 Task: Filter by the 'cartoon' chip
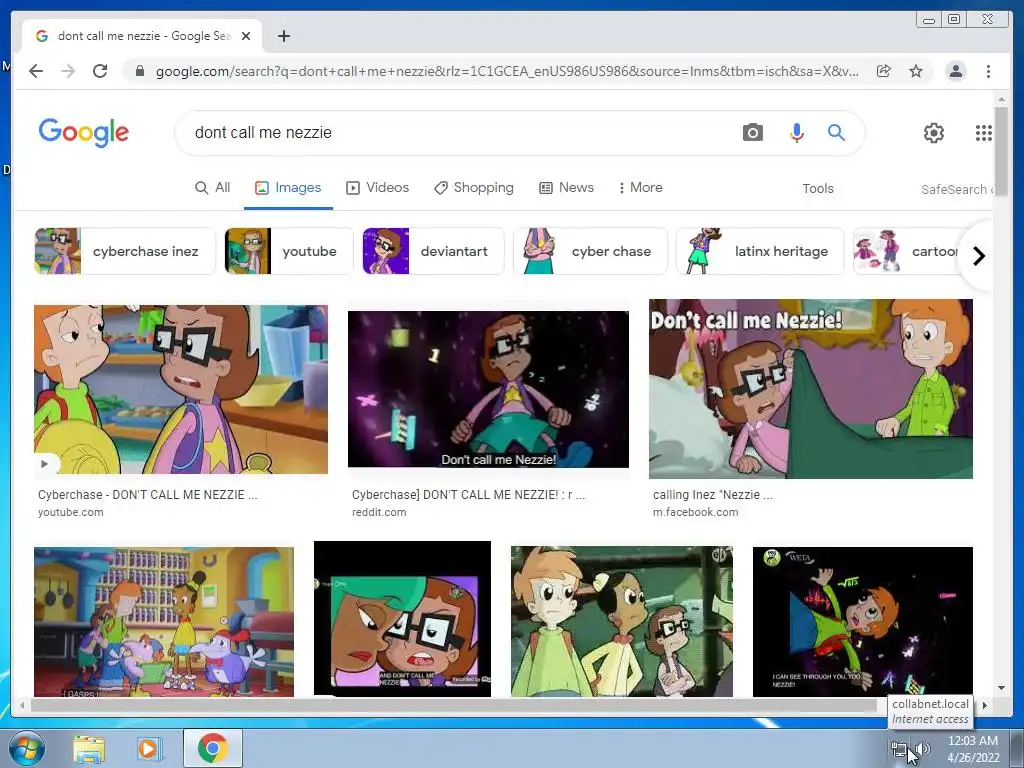pos(908,251)
